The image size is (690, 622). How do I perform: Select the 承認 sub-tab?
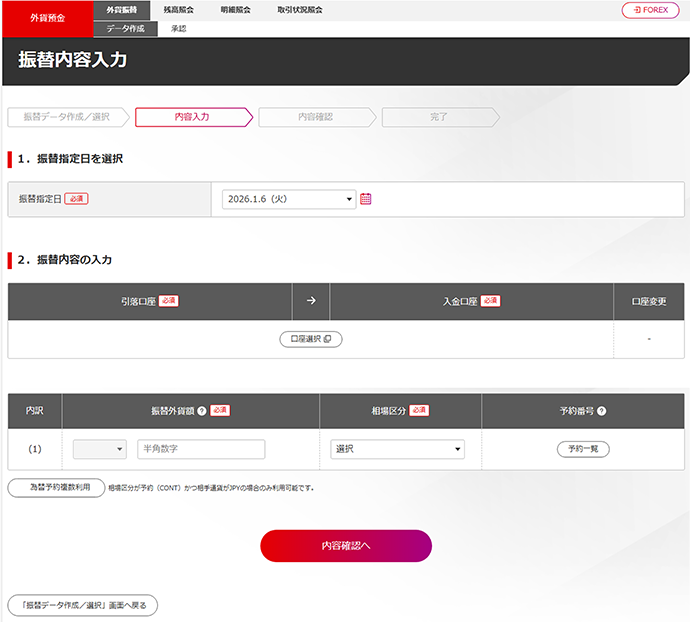[x=178, y=29]
